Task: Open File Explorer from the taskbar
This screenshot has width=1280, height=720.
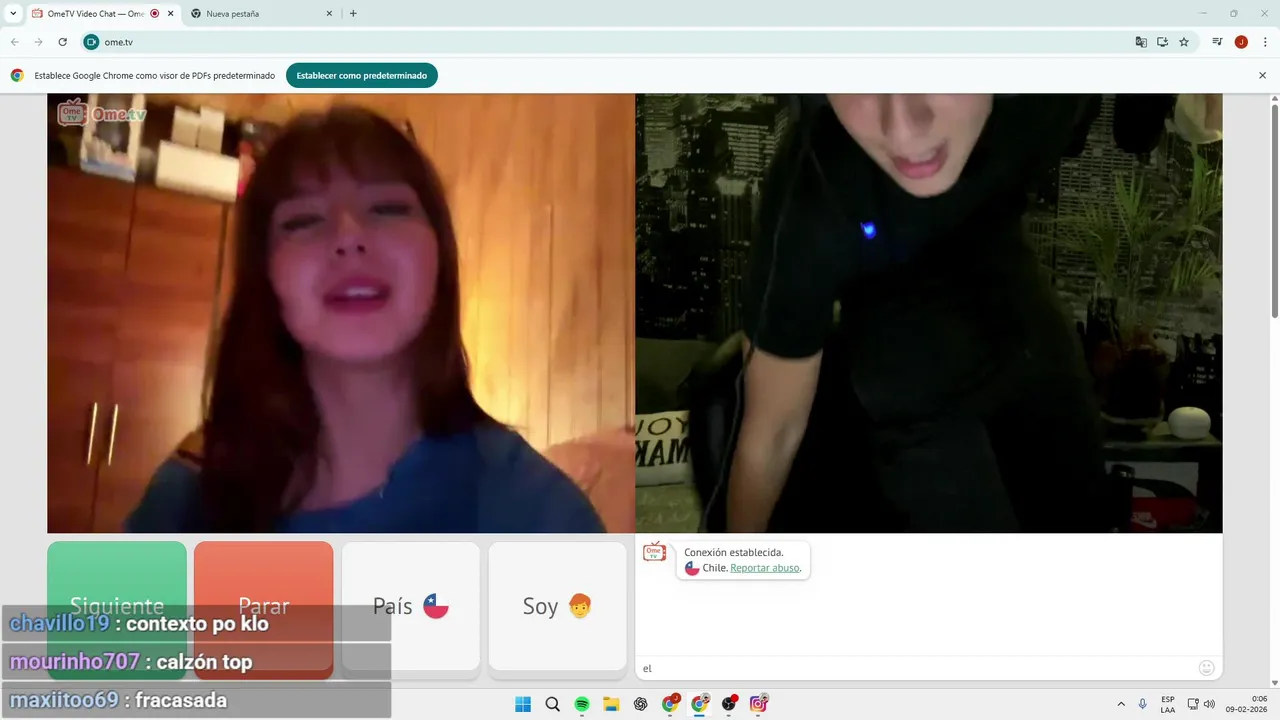Action: [611, 704]
